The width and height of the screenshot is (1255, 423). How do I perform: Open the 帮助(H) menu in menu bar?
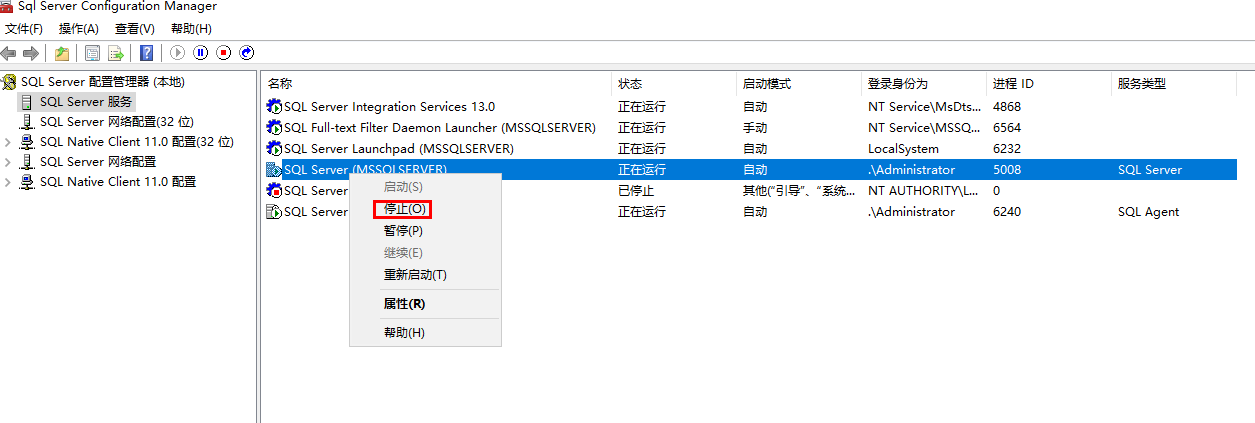[191, 29]
